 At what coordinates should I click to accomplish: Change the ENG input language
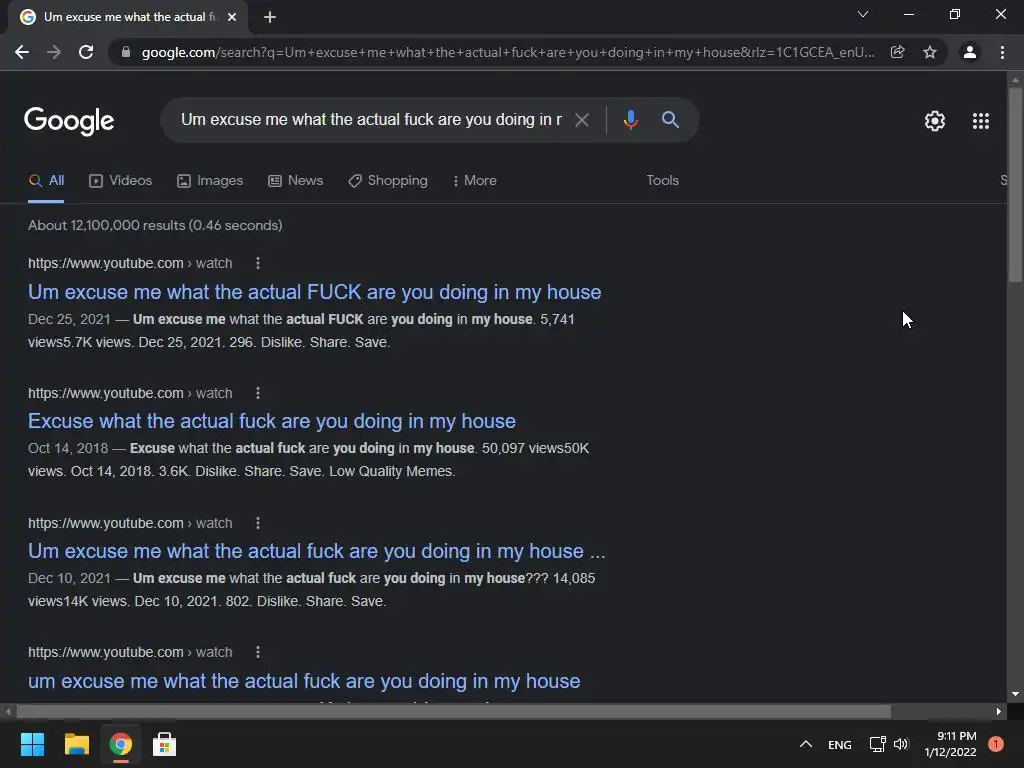[840, 744]
